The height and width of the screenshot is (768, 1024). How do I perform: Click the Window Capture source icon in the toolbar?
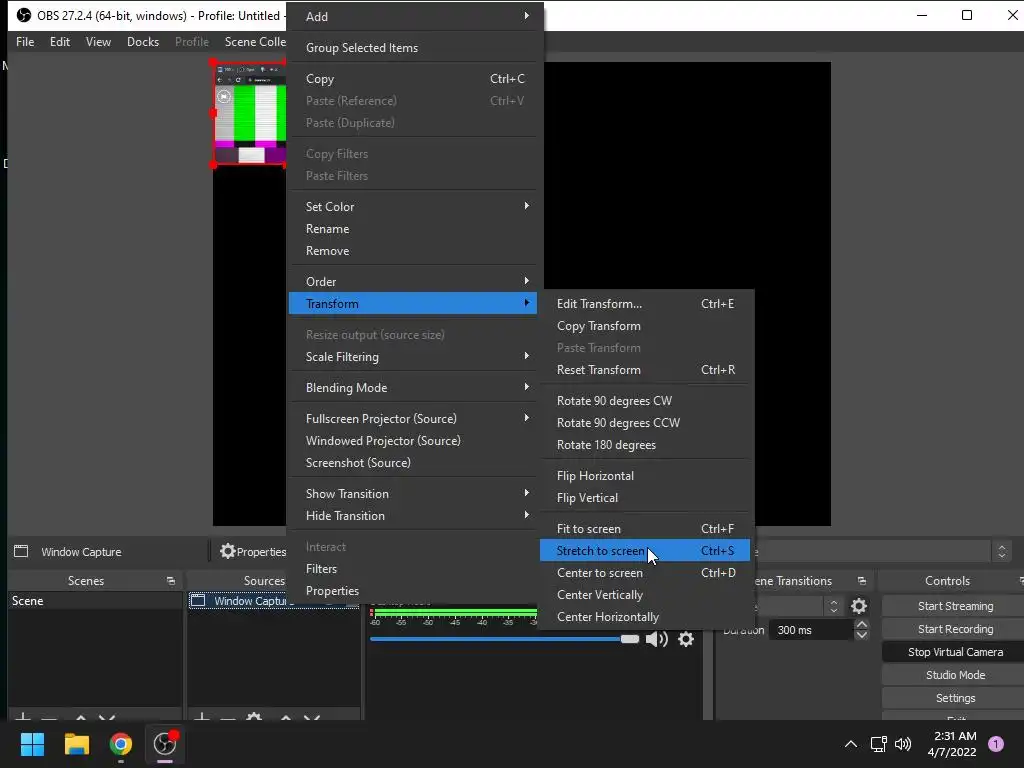point(21,551)
